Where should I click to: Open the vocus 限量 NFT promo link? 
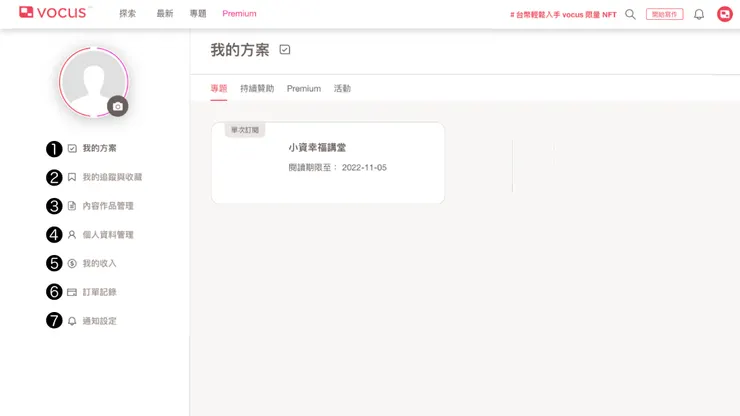tap(563, 15)
